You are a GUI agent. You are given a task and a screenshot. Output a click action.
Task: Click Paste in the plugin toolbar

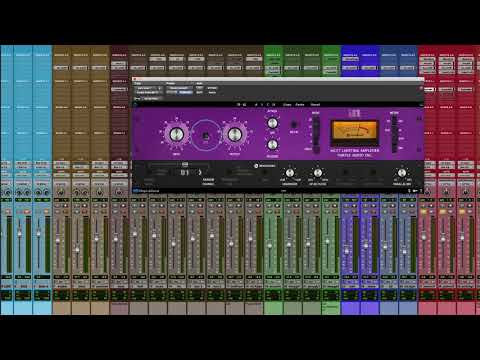click(x=300, y=104)
